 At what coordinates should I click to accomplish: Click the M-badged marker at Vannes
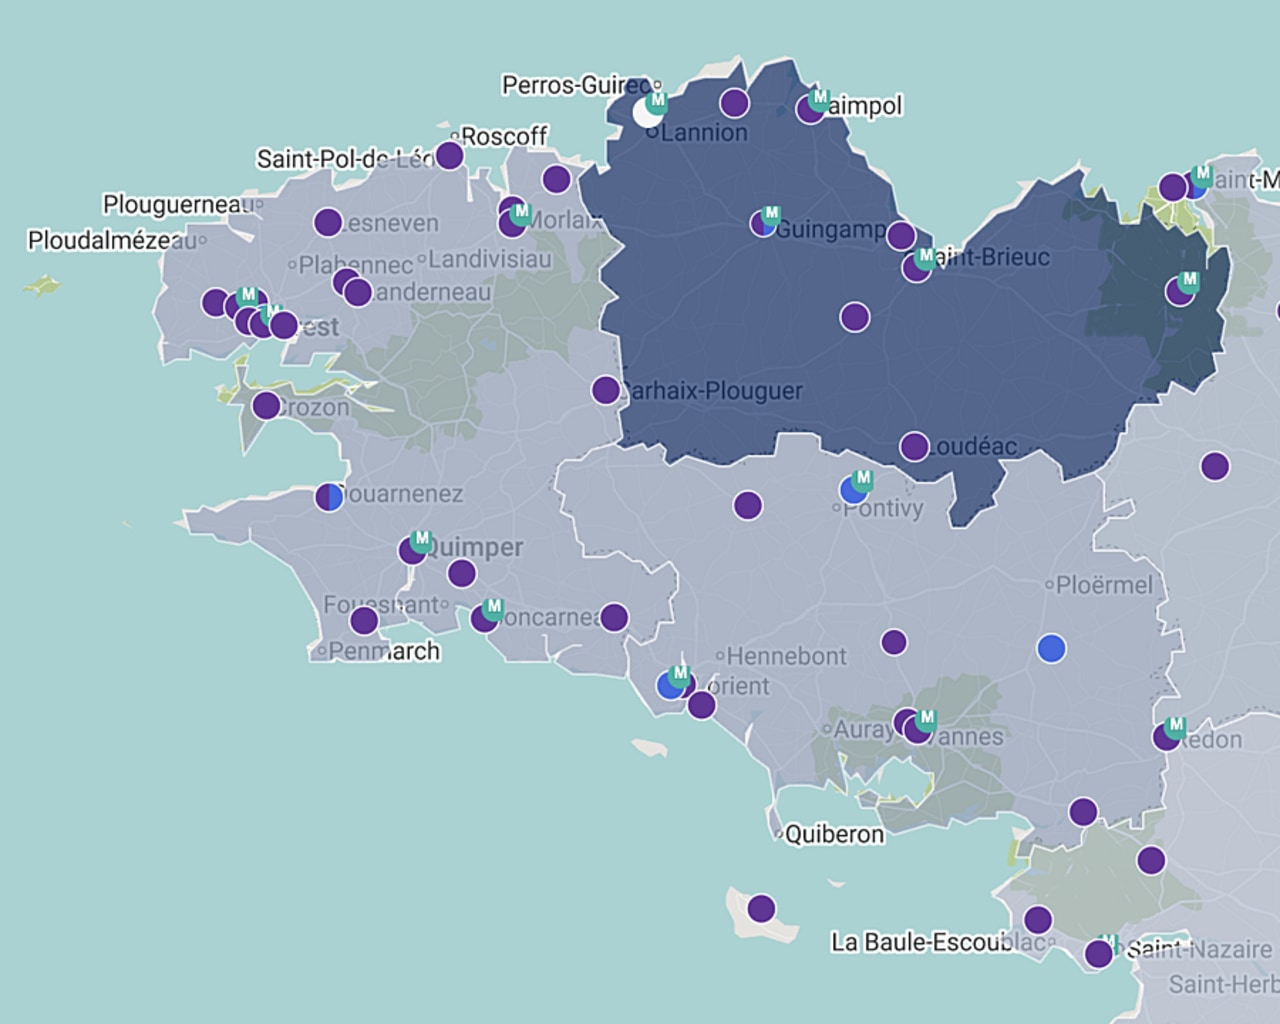coord(918,729)
